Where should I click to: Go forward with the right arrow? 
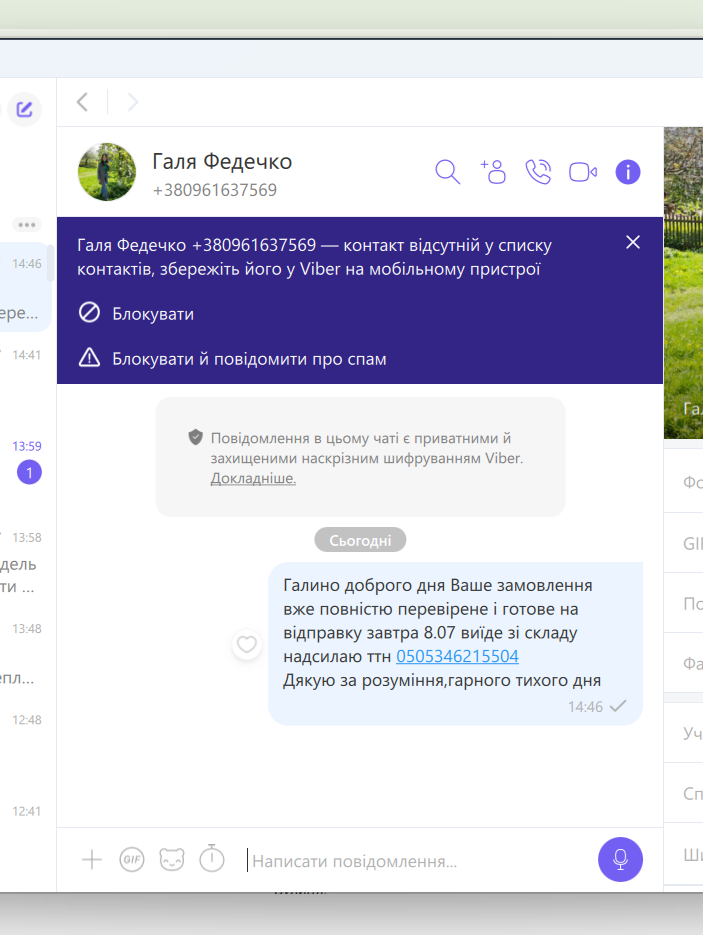tap(132, 102)
